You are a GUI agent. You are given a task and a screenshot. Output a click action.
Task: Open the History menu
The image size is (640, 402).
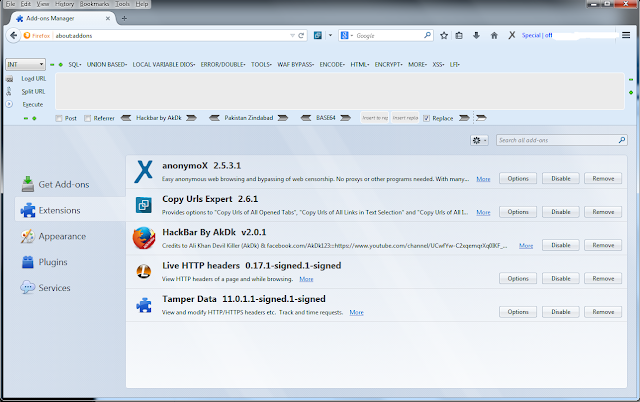pos(64,4)
